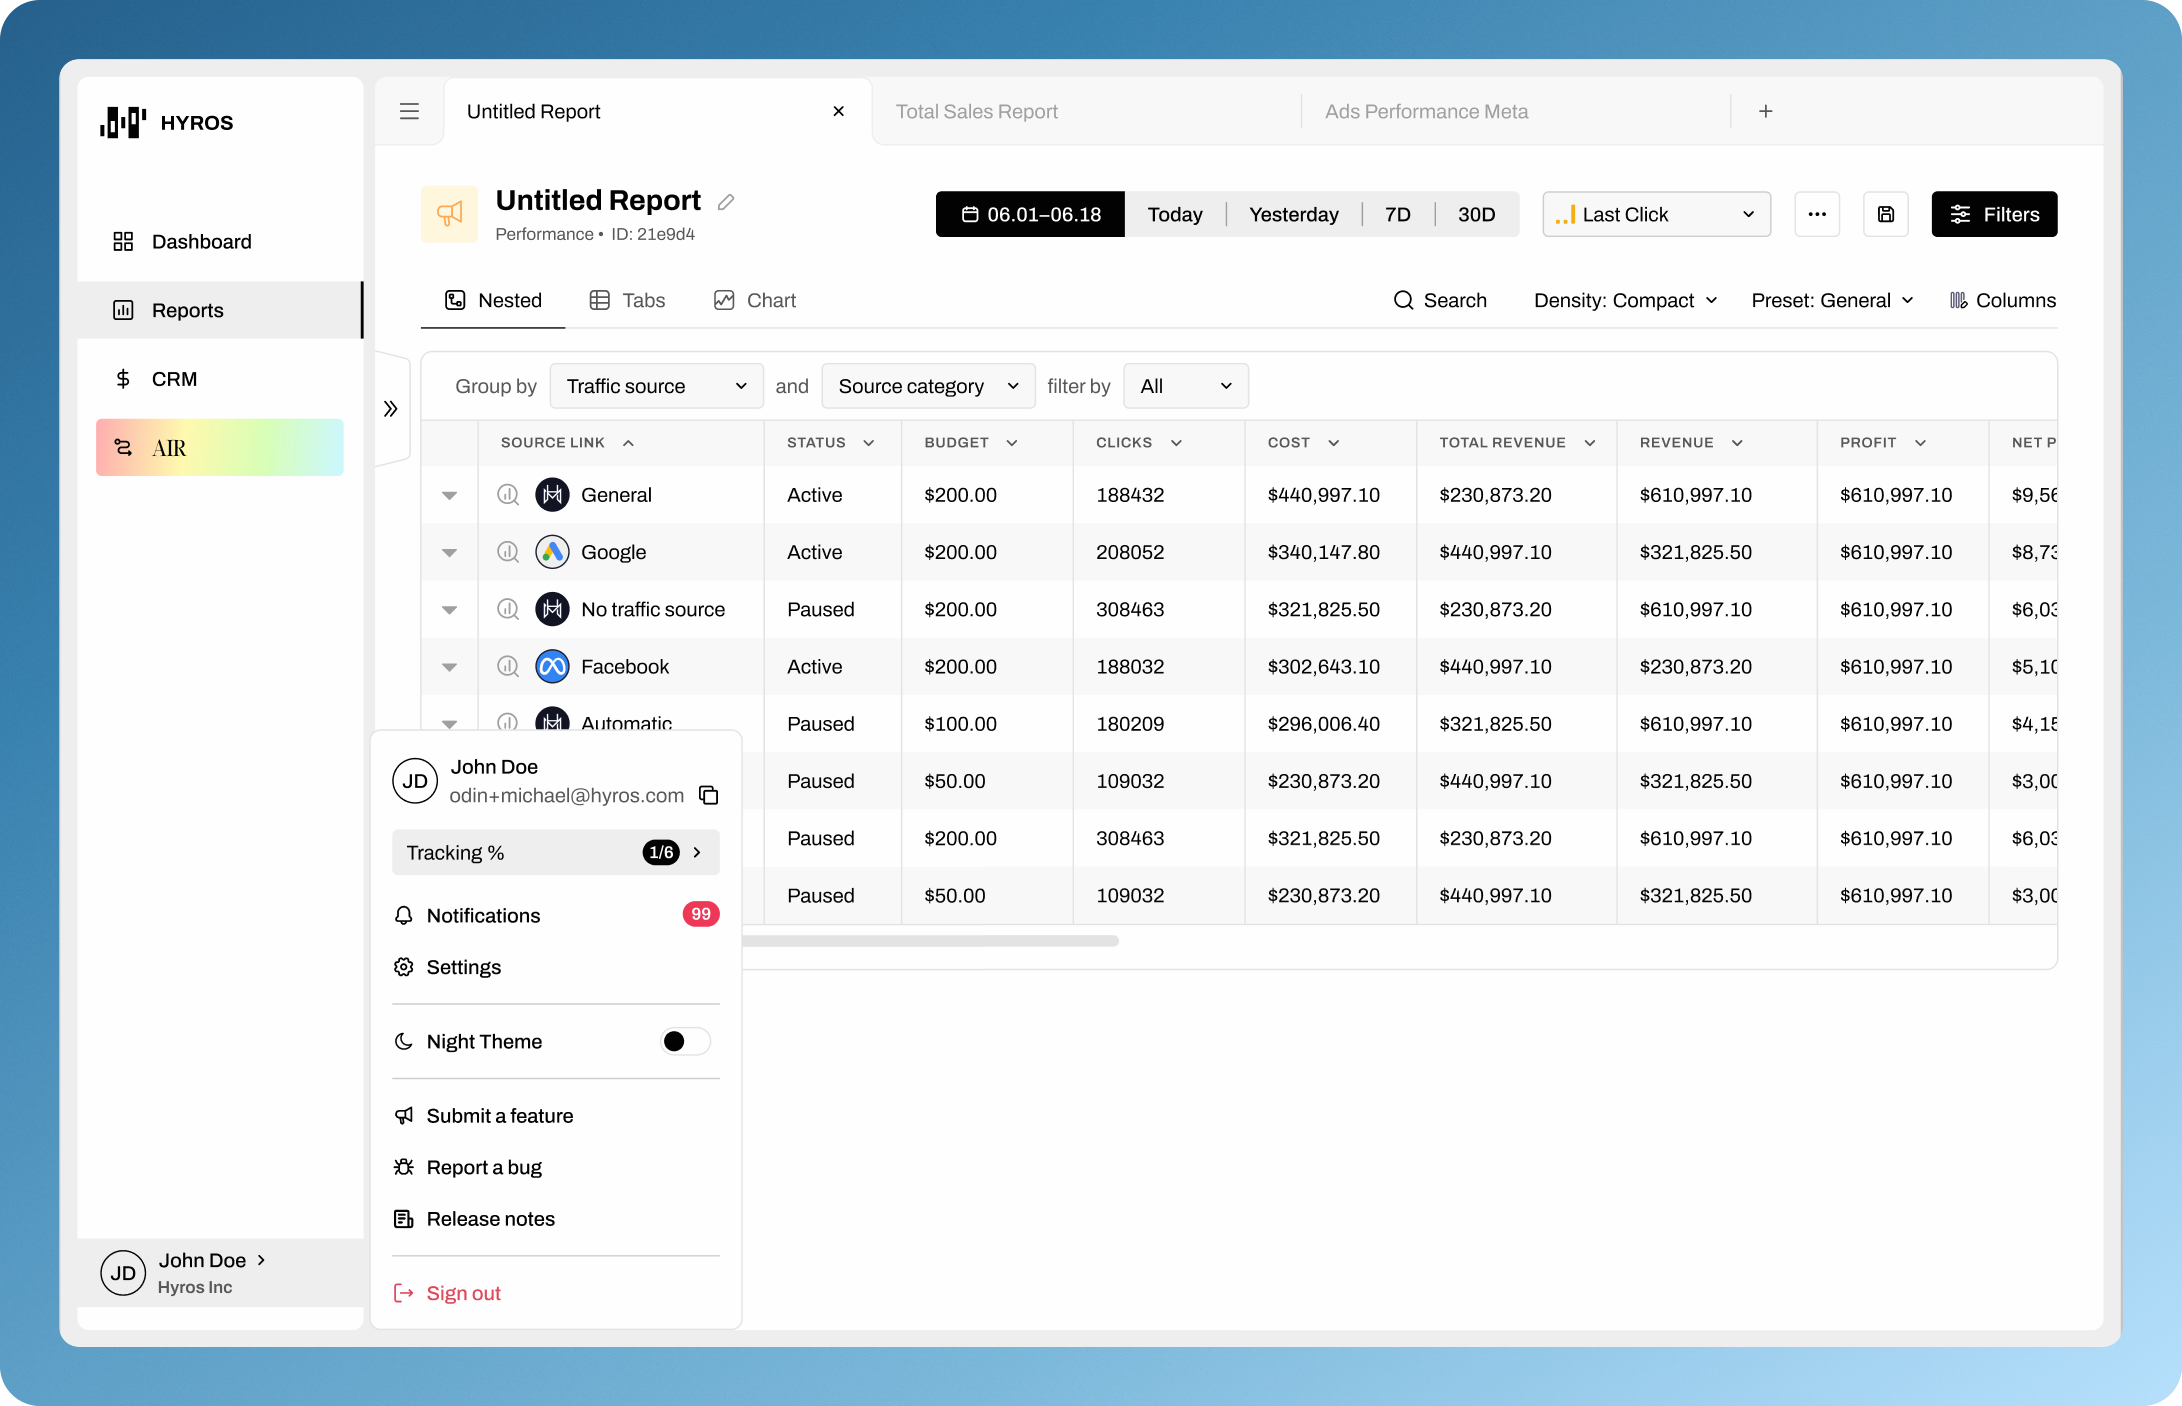Click the black Filters button
This screenshot has width=2182, height=1406.
[x=1993, y=214]
